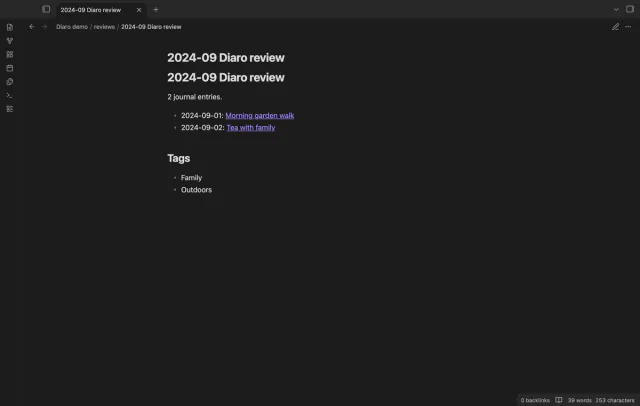Click the bottom list-style ribbon icon
Screen dimensions: 640x406
tap(10, 109)
